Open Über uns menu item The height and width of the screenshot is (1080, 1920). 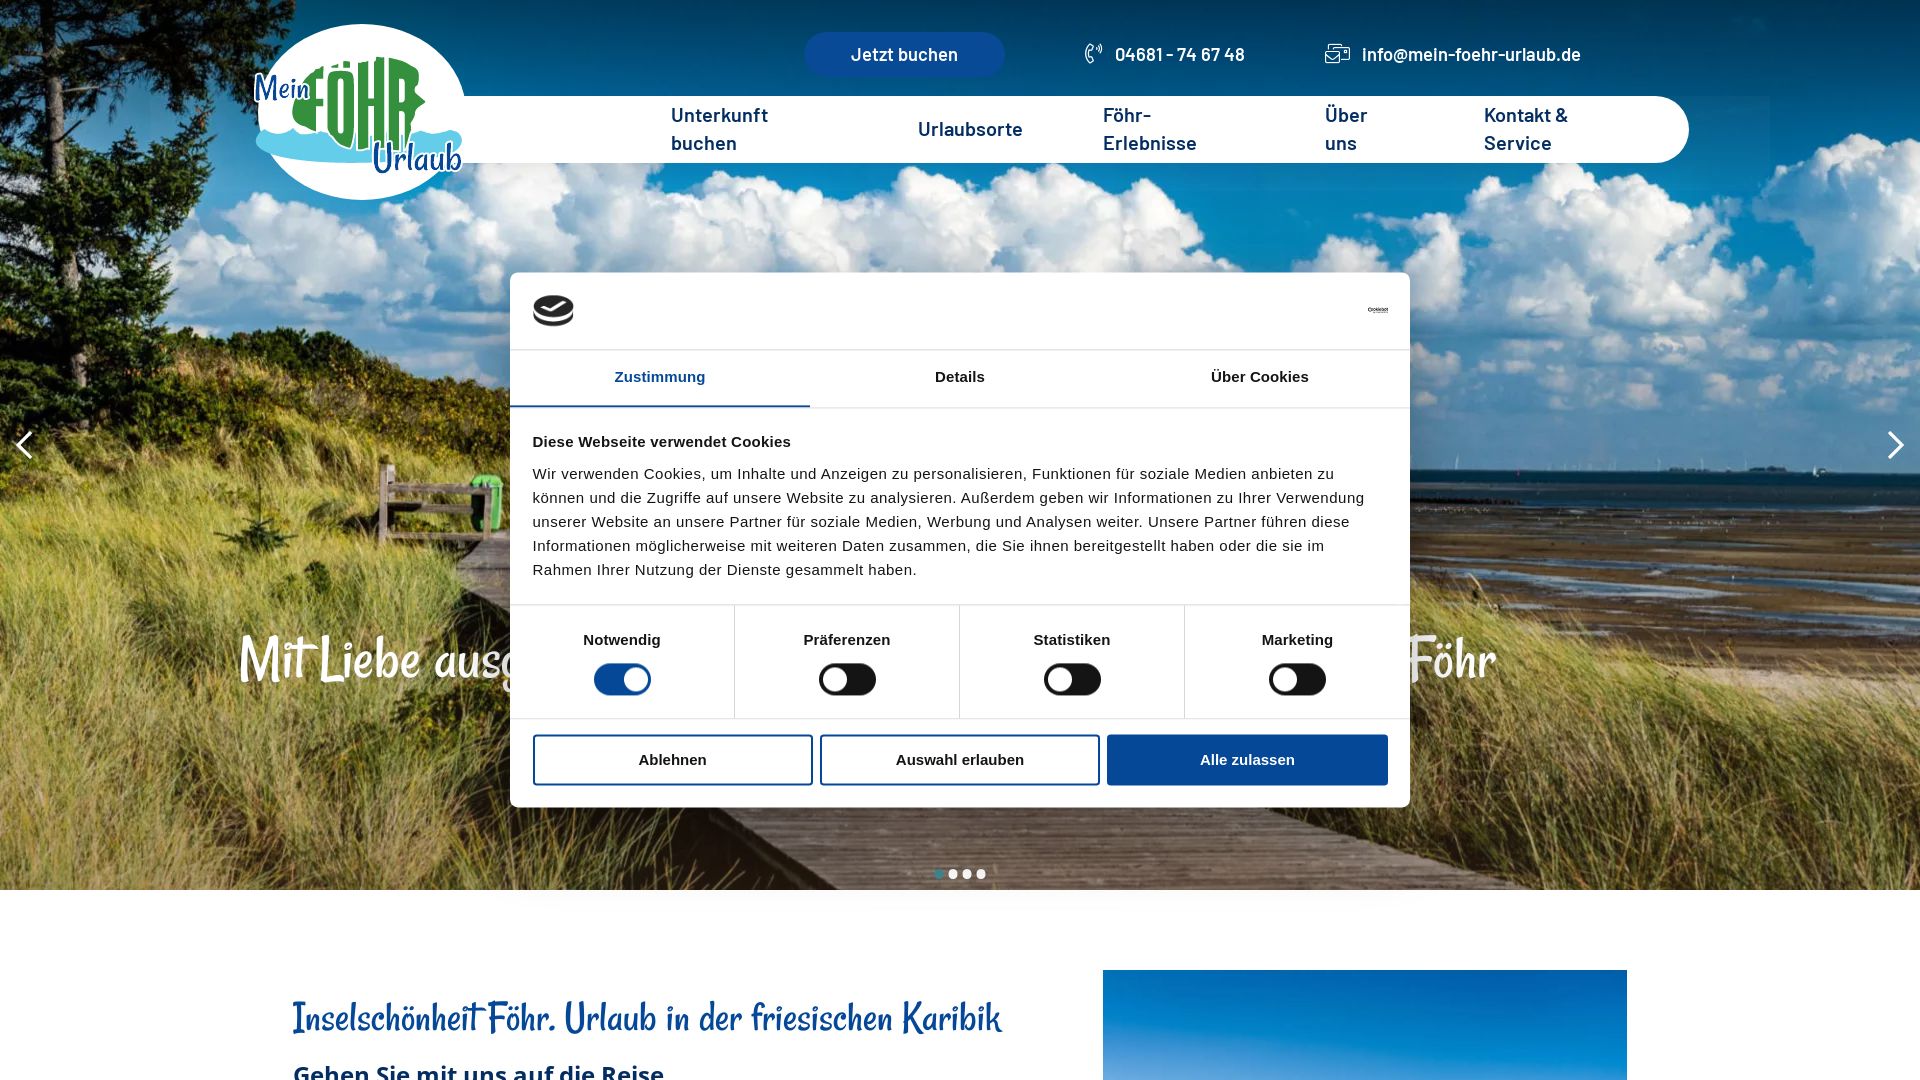(x=1346, y=129)
